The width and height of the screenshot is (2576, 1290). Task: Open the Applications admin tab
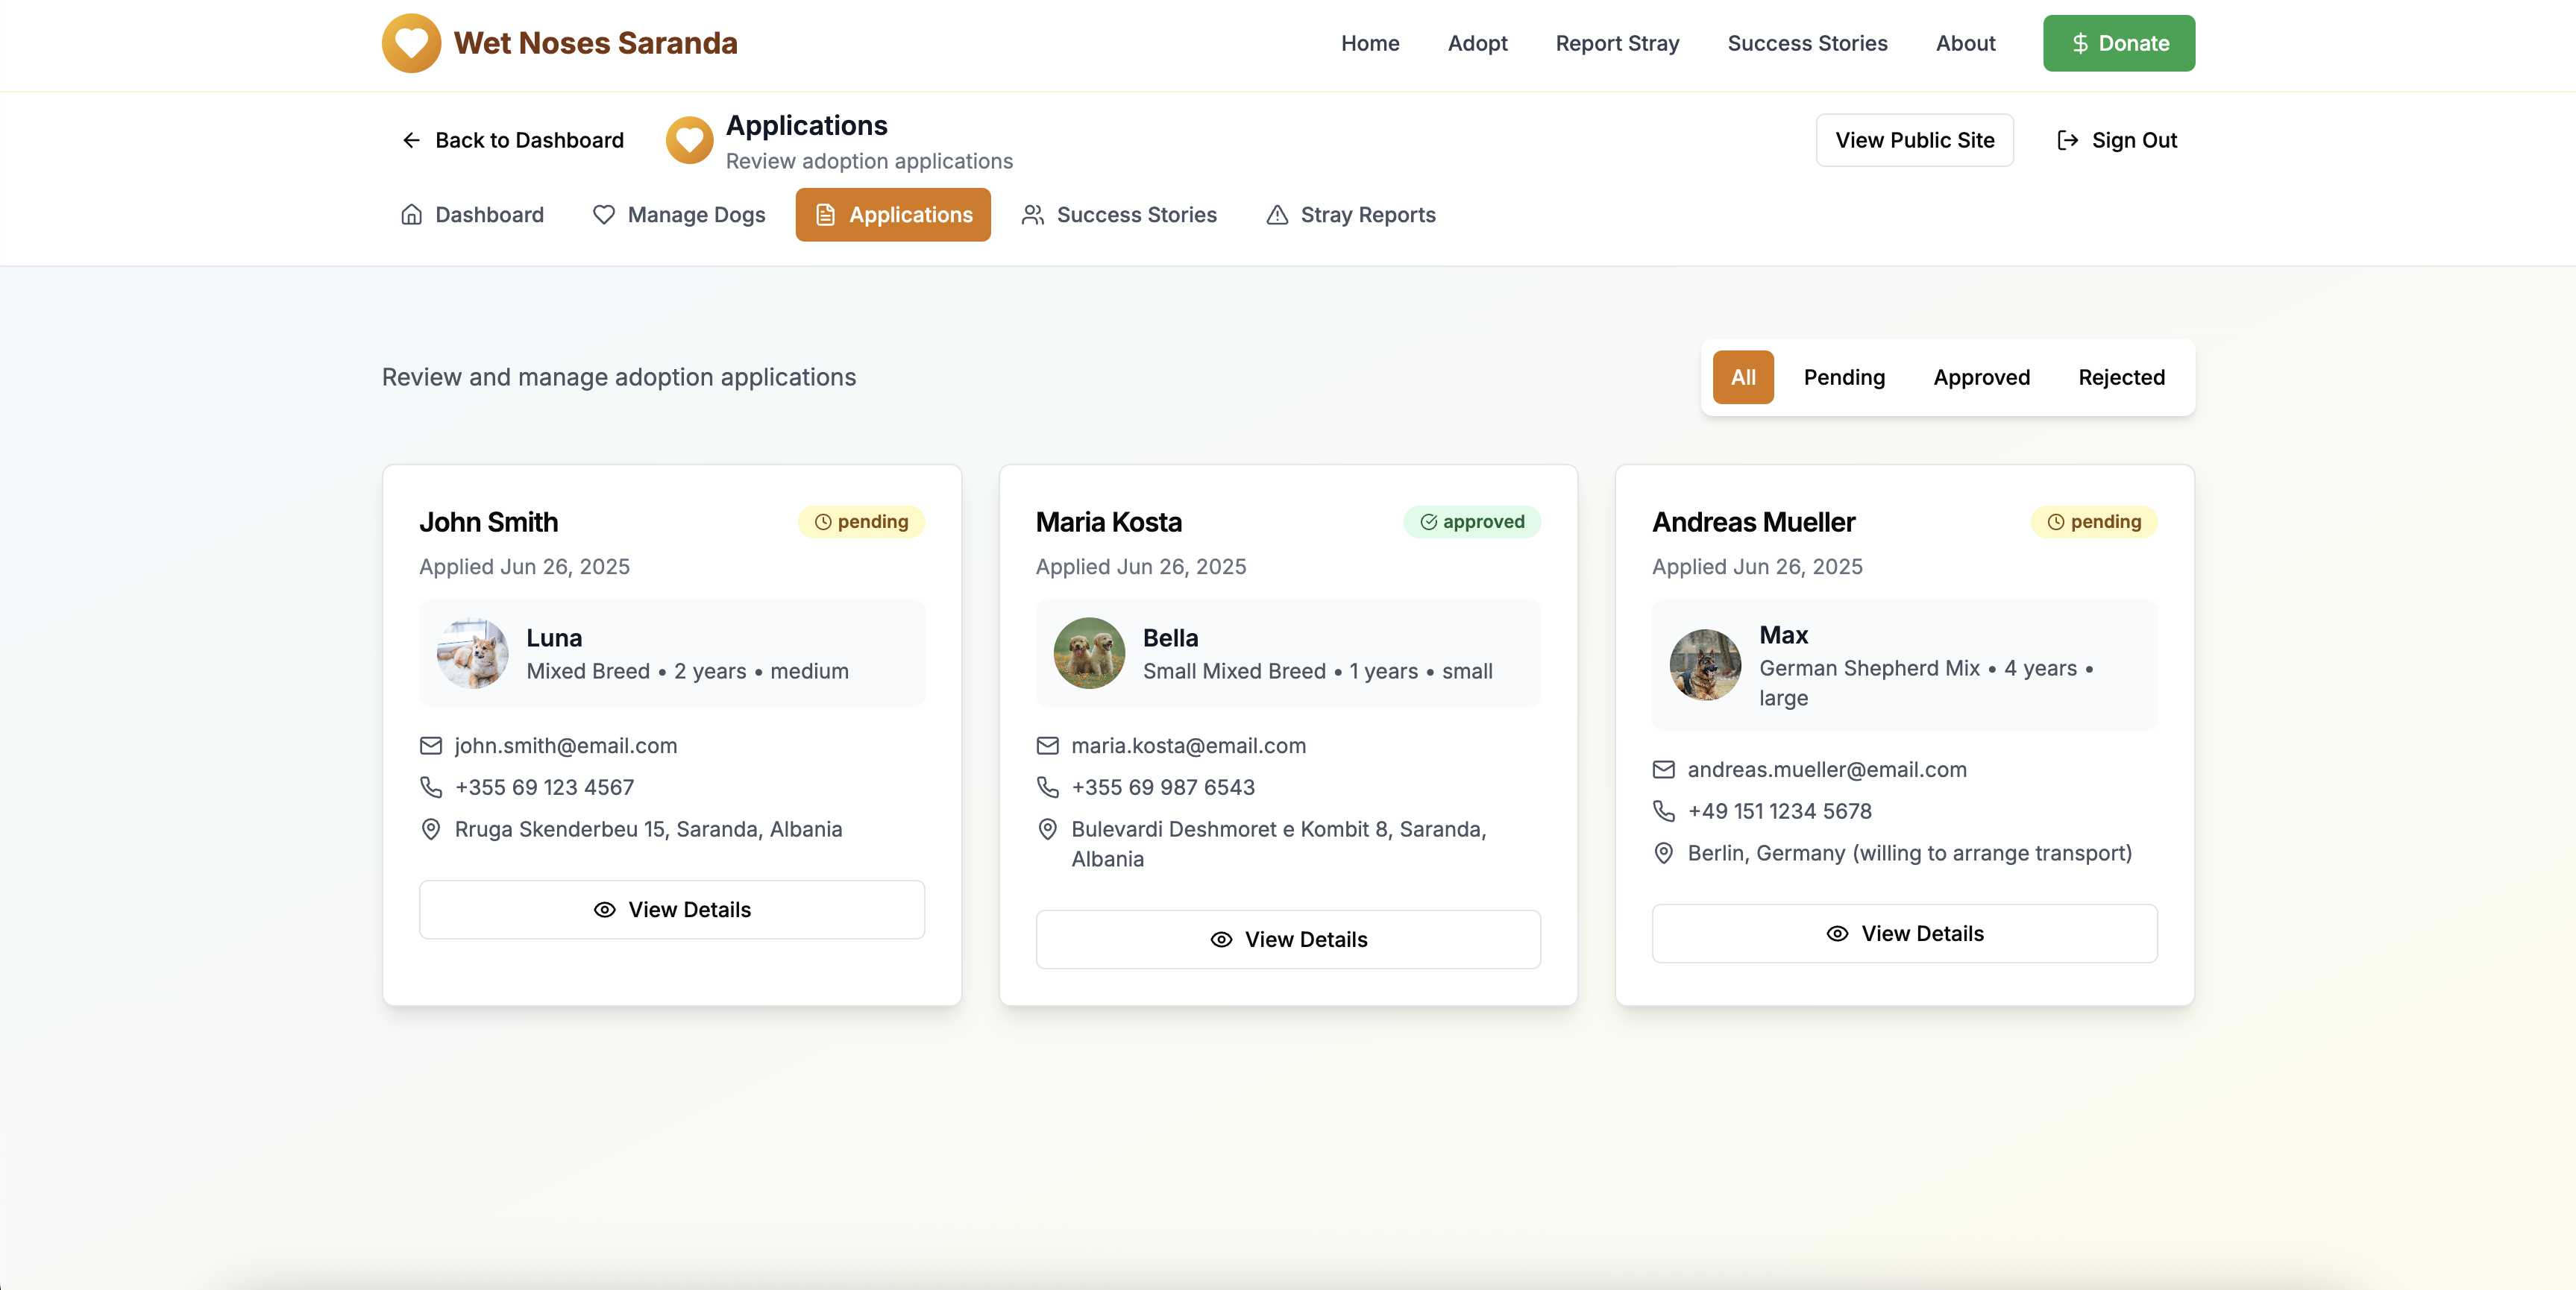(x=893, y=215)
